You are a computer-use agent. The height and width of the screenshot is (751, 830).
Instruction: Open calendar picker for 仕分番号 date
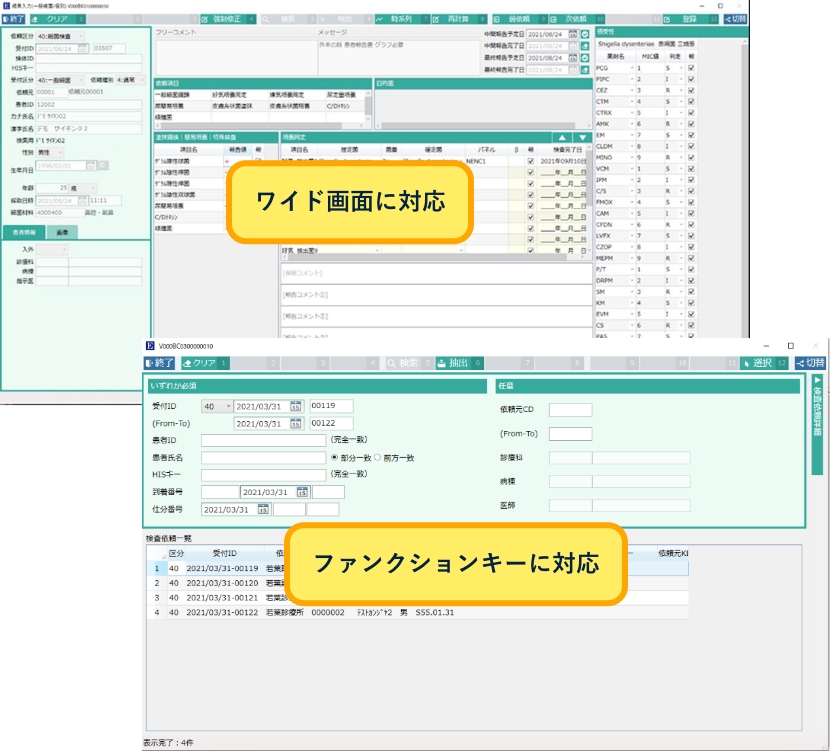point(264,509)
